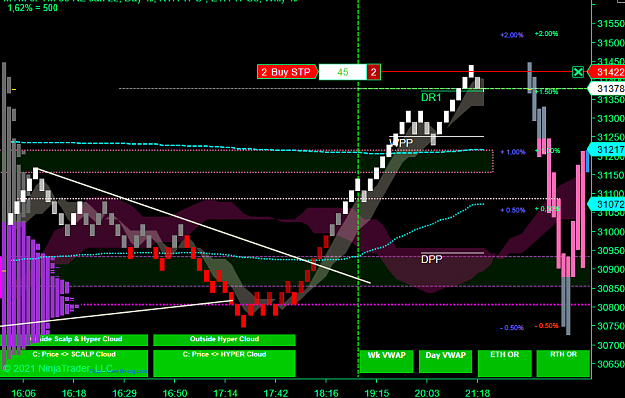Click 30650 on the price axis
The height and width of the screenshot is (398, 625).
pos(611,364)
